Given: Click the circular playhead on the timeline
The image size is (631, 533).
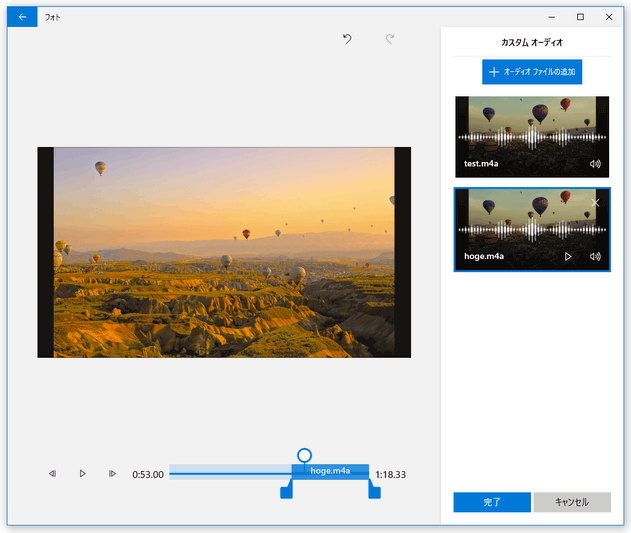Looking at the screenshot, I should tap(305, 456).
